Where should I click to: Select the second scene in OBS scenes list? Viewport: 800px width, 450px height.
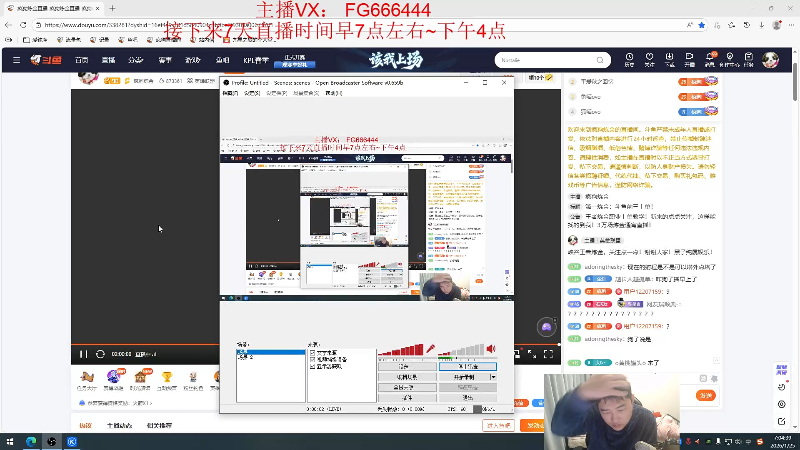pos(270,357)
